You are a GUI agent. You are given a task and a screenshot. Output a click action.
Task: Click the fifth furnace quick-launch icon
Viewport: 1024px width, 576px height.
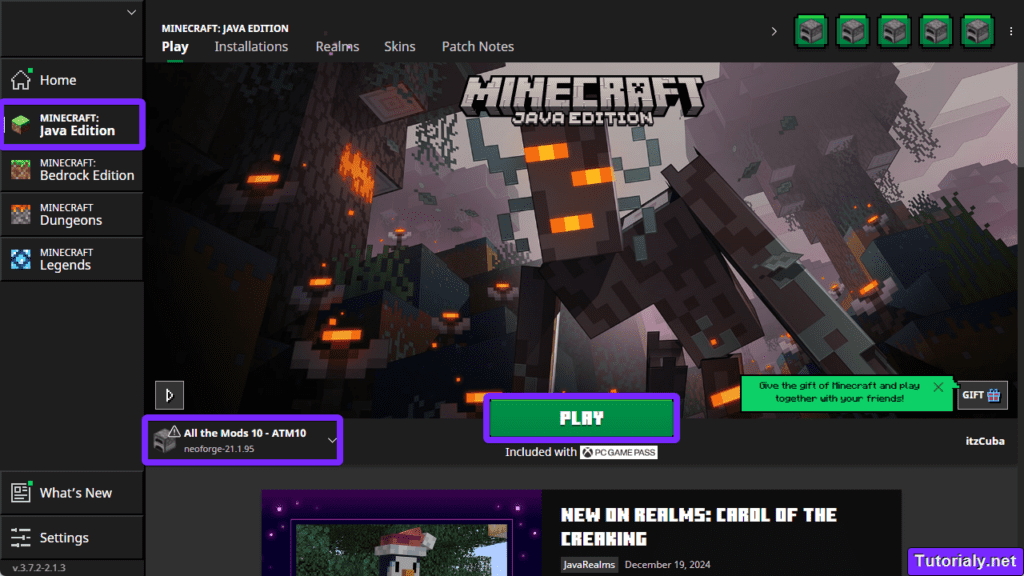click(978, 31)
